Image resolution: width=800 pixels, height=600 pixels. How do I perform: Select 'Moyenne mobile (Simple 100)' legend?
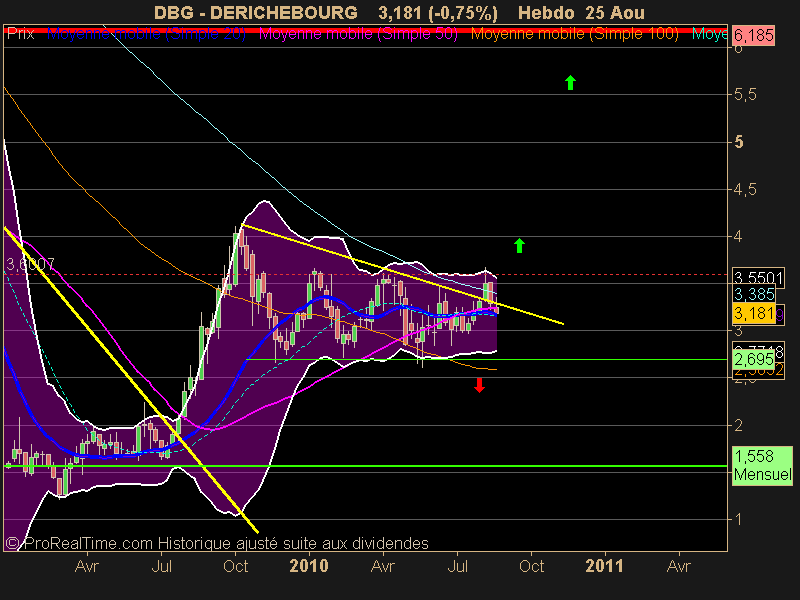[574, 34]
